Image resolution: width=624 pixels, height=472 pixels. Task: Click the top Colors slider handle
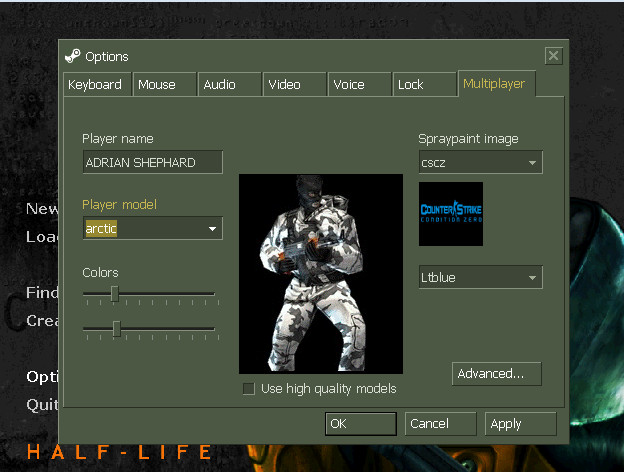115,294
